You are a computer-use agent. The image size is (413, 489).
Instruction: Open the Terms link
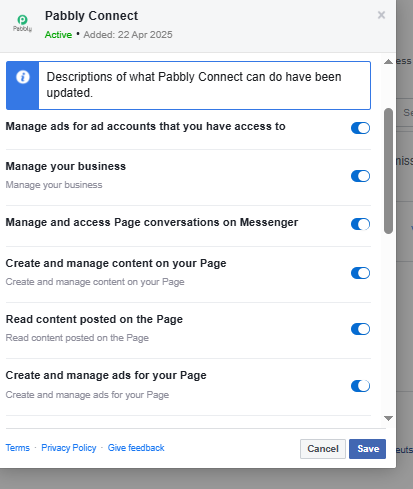point(18,448)
